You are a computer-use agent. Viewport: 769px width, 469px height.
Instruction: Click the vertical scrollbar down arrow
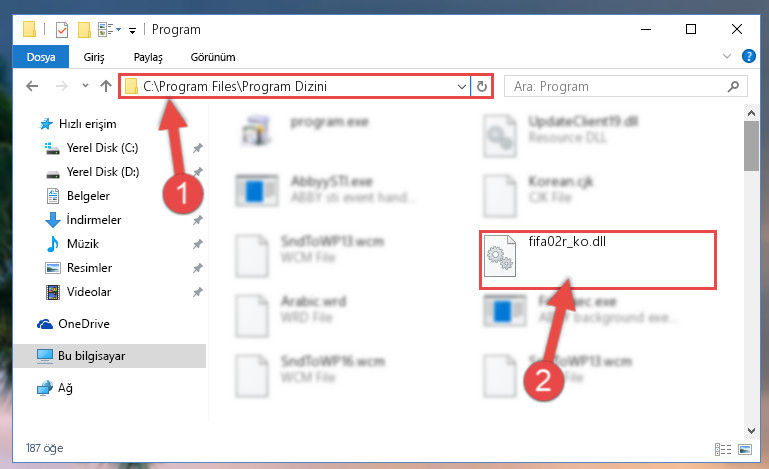coord(751,431)
